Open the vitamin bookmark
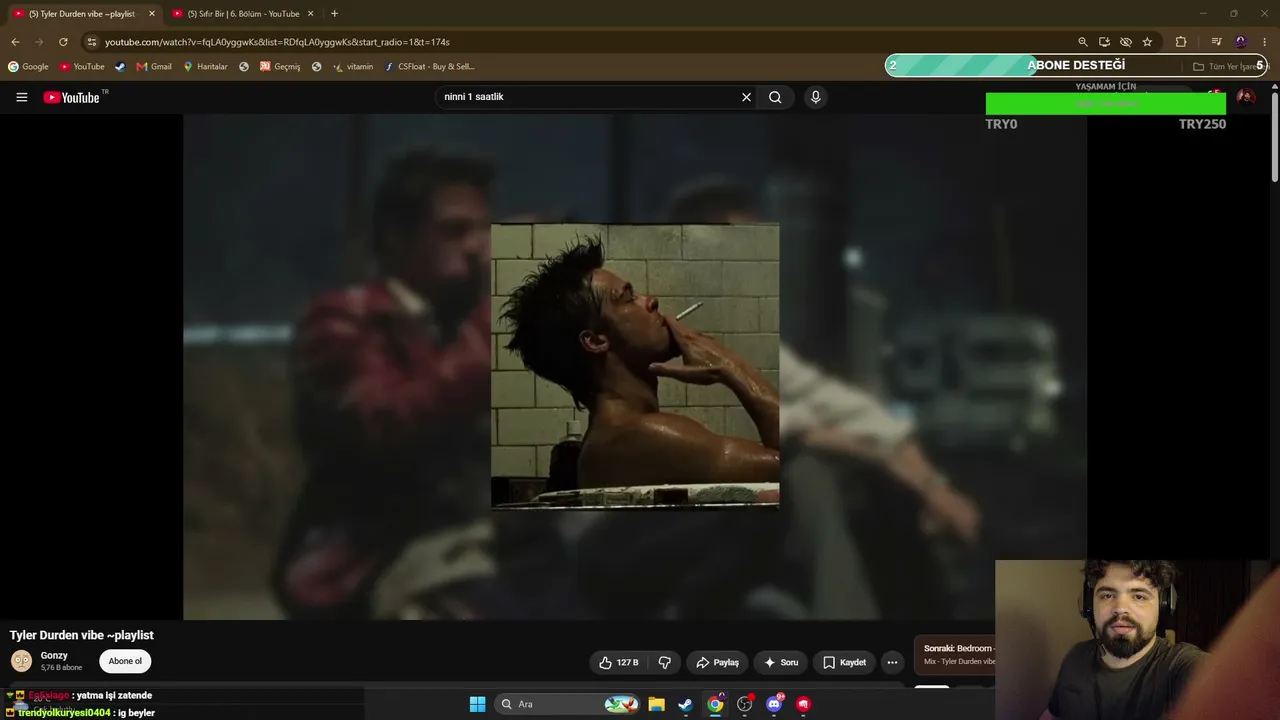1280x720 pixels. click(353, 66)
